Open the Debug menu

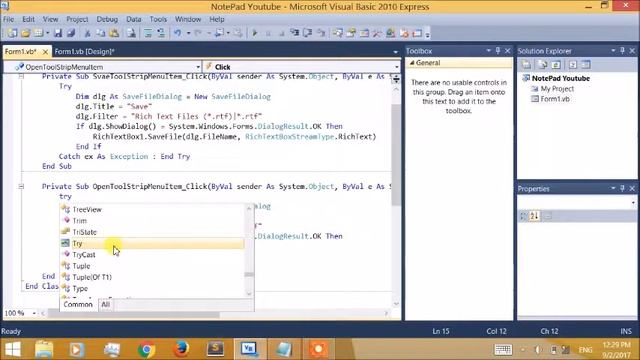tap(107, 19)
